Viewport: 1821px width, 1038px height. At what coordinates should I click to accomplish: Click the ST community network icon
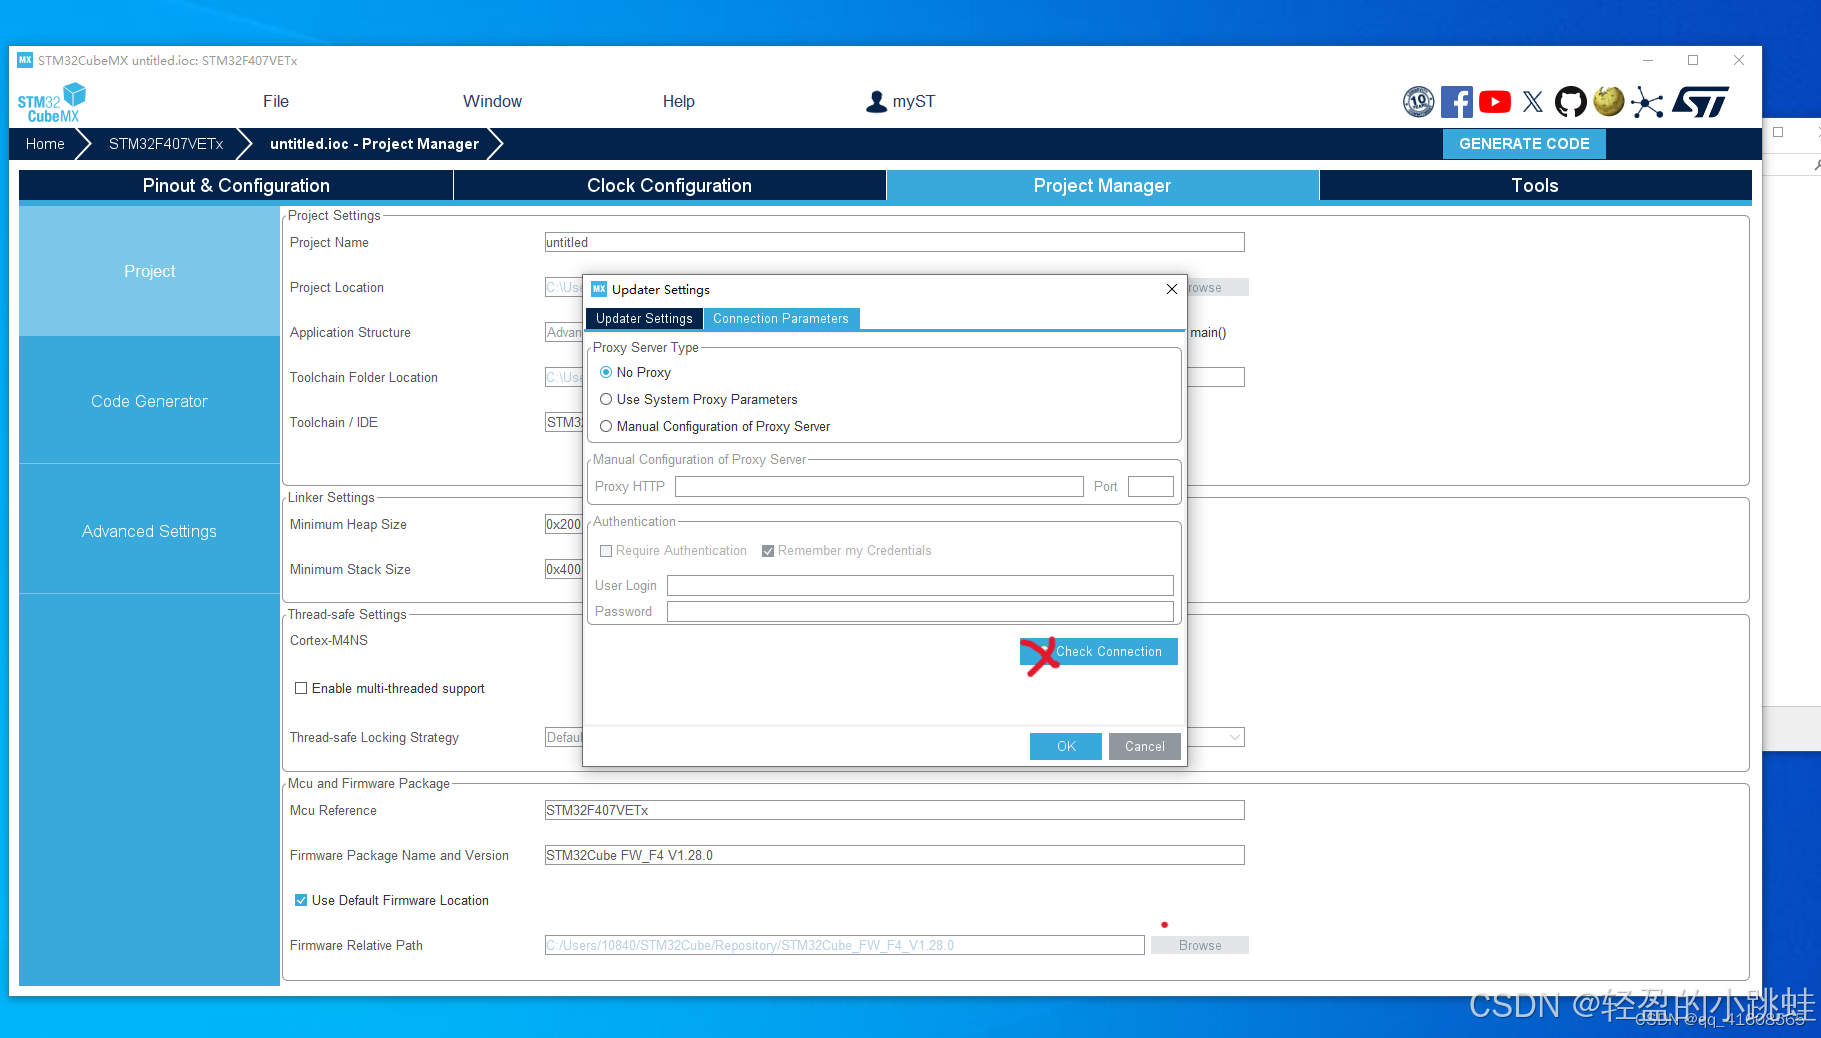click(x=1646, y=102)
